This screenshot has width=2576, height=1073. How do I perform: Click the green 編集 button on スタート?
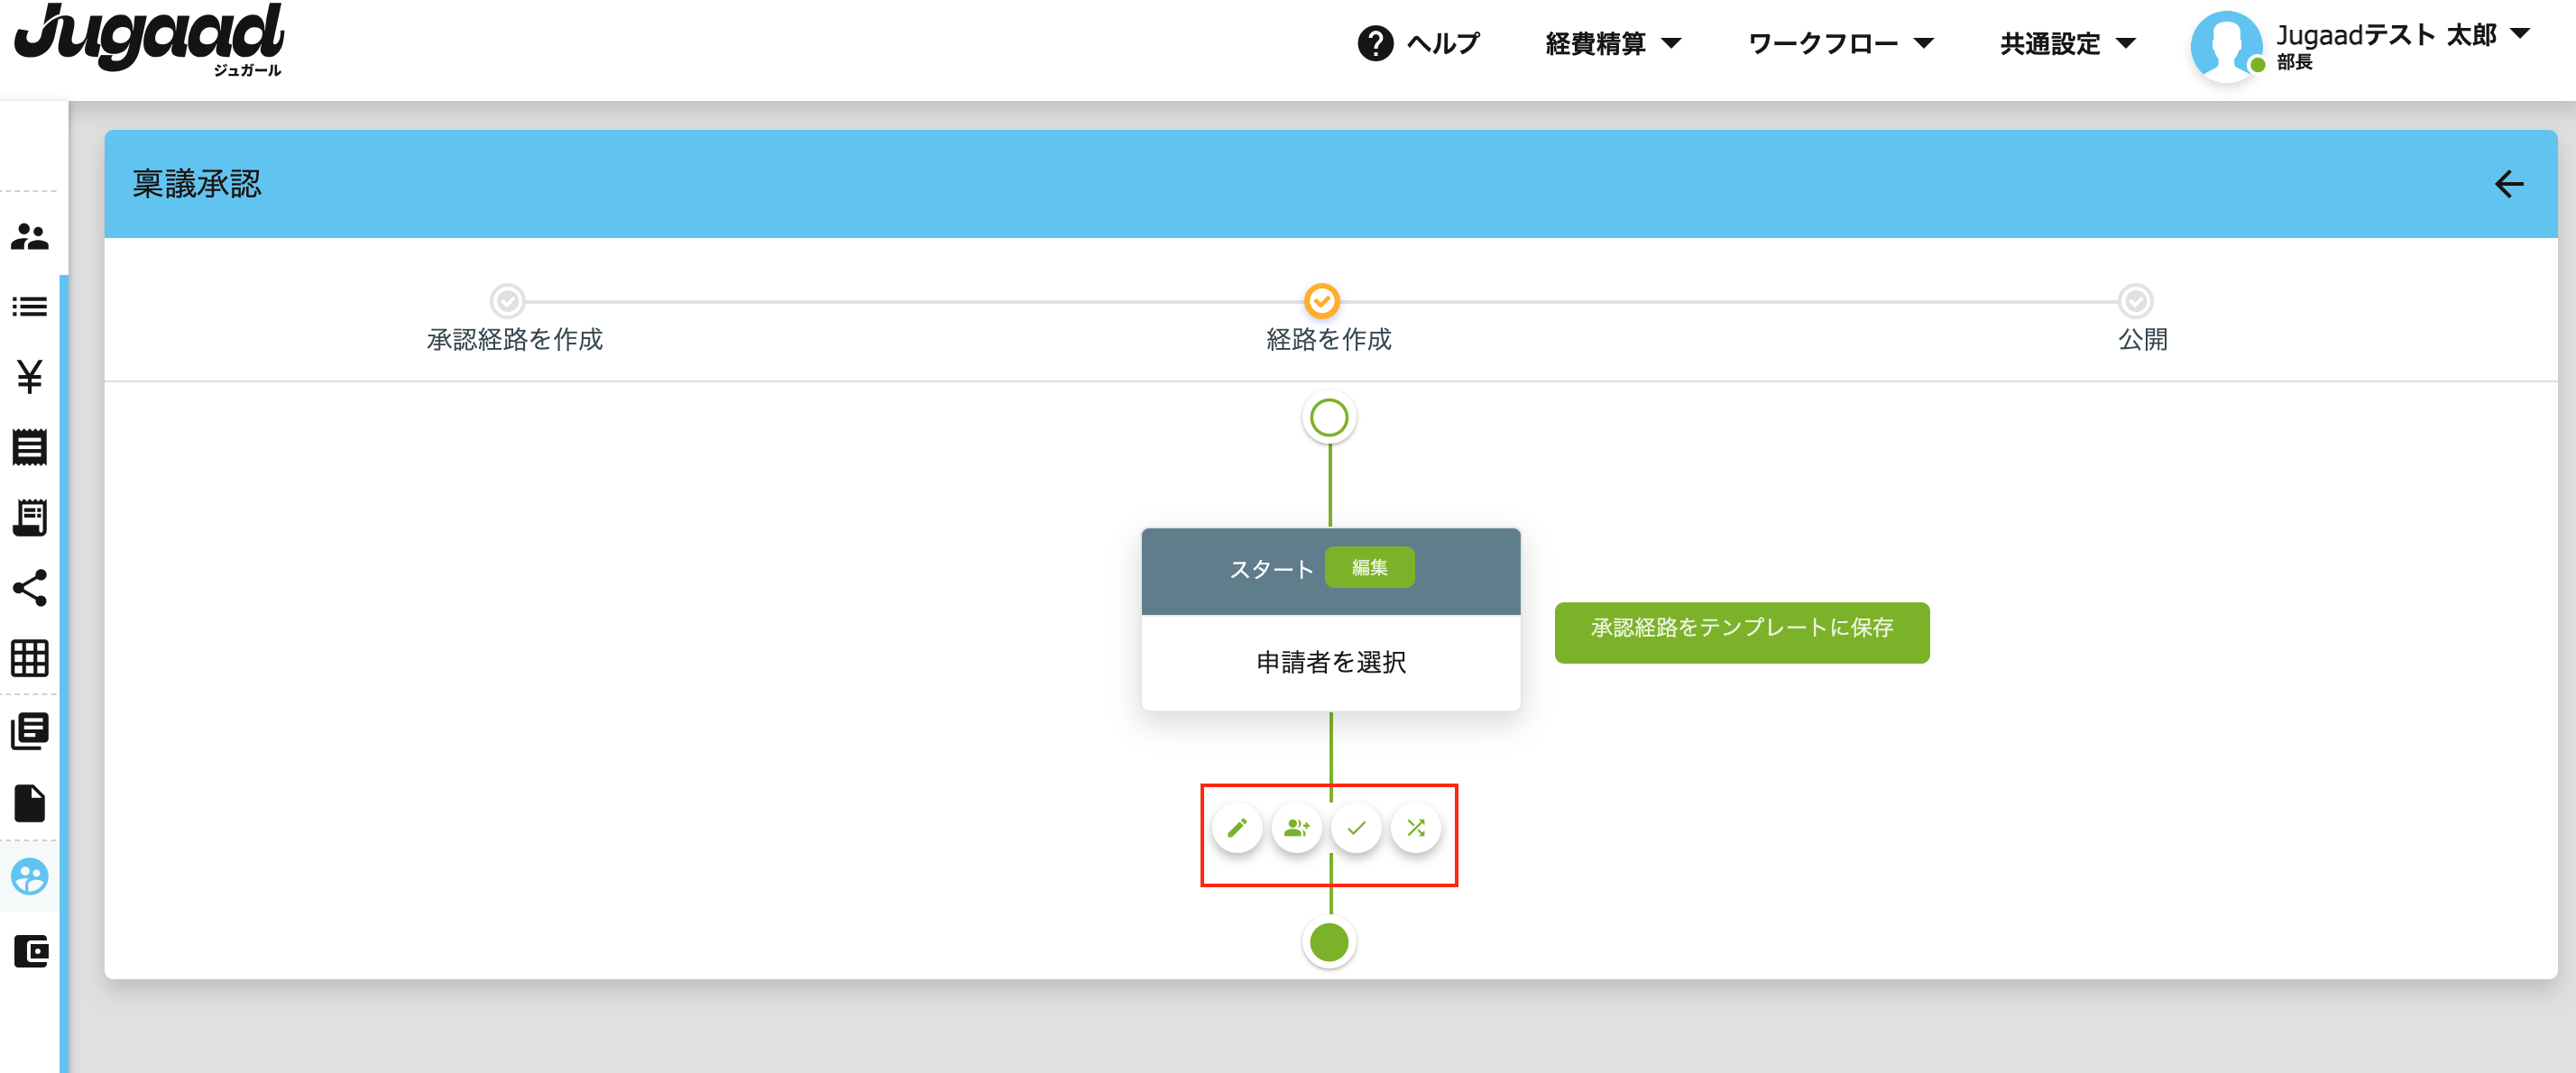pyautogui.click(x=1369, y=568)
